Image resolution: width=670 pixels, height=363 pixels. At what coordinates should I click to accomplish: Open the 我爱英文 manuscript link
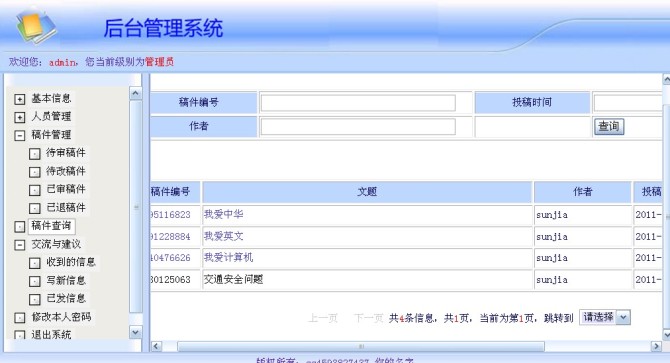tap(223, 236)
